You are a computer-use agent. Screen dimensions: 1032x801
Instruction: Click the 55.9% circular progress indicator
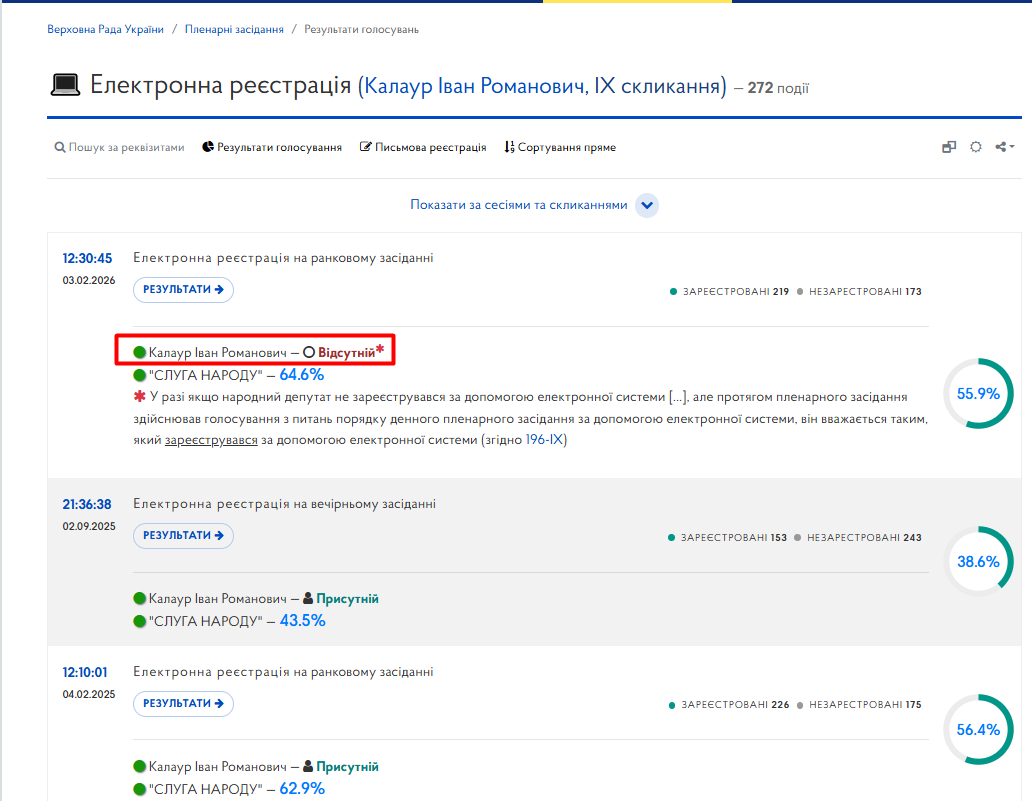[x=978, y=394]
